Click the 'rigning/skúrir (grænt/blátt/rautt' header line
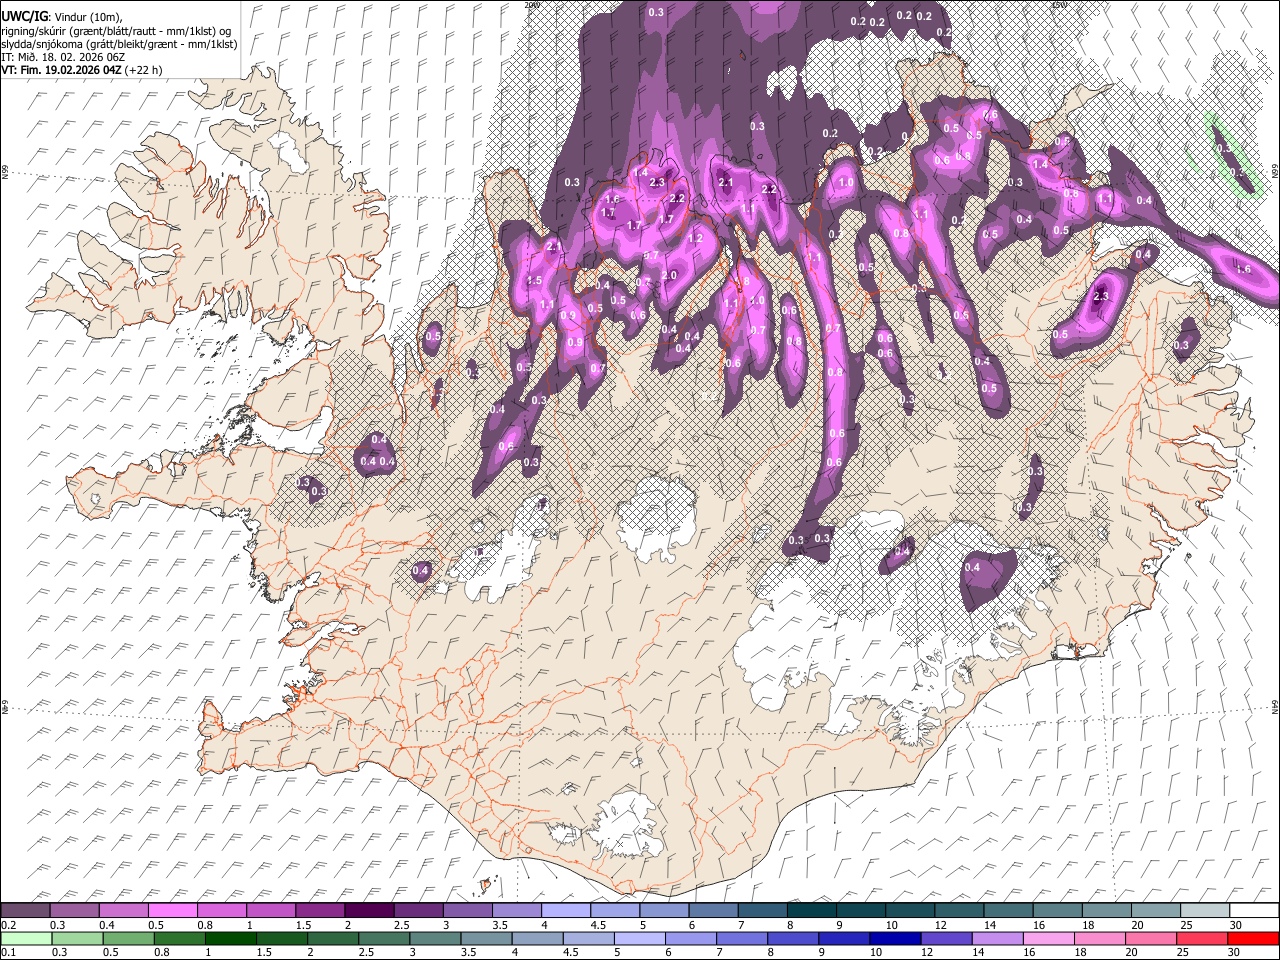Image resolution: width=1280 pixels, height=960 pixels. point(116,30)
